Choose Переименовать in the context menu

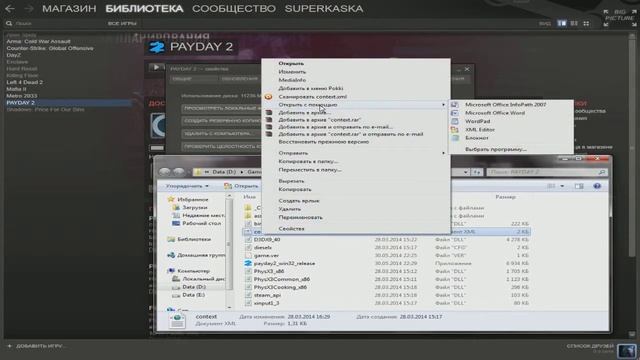[300, 218]
